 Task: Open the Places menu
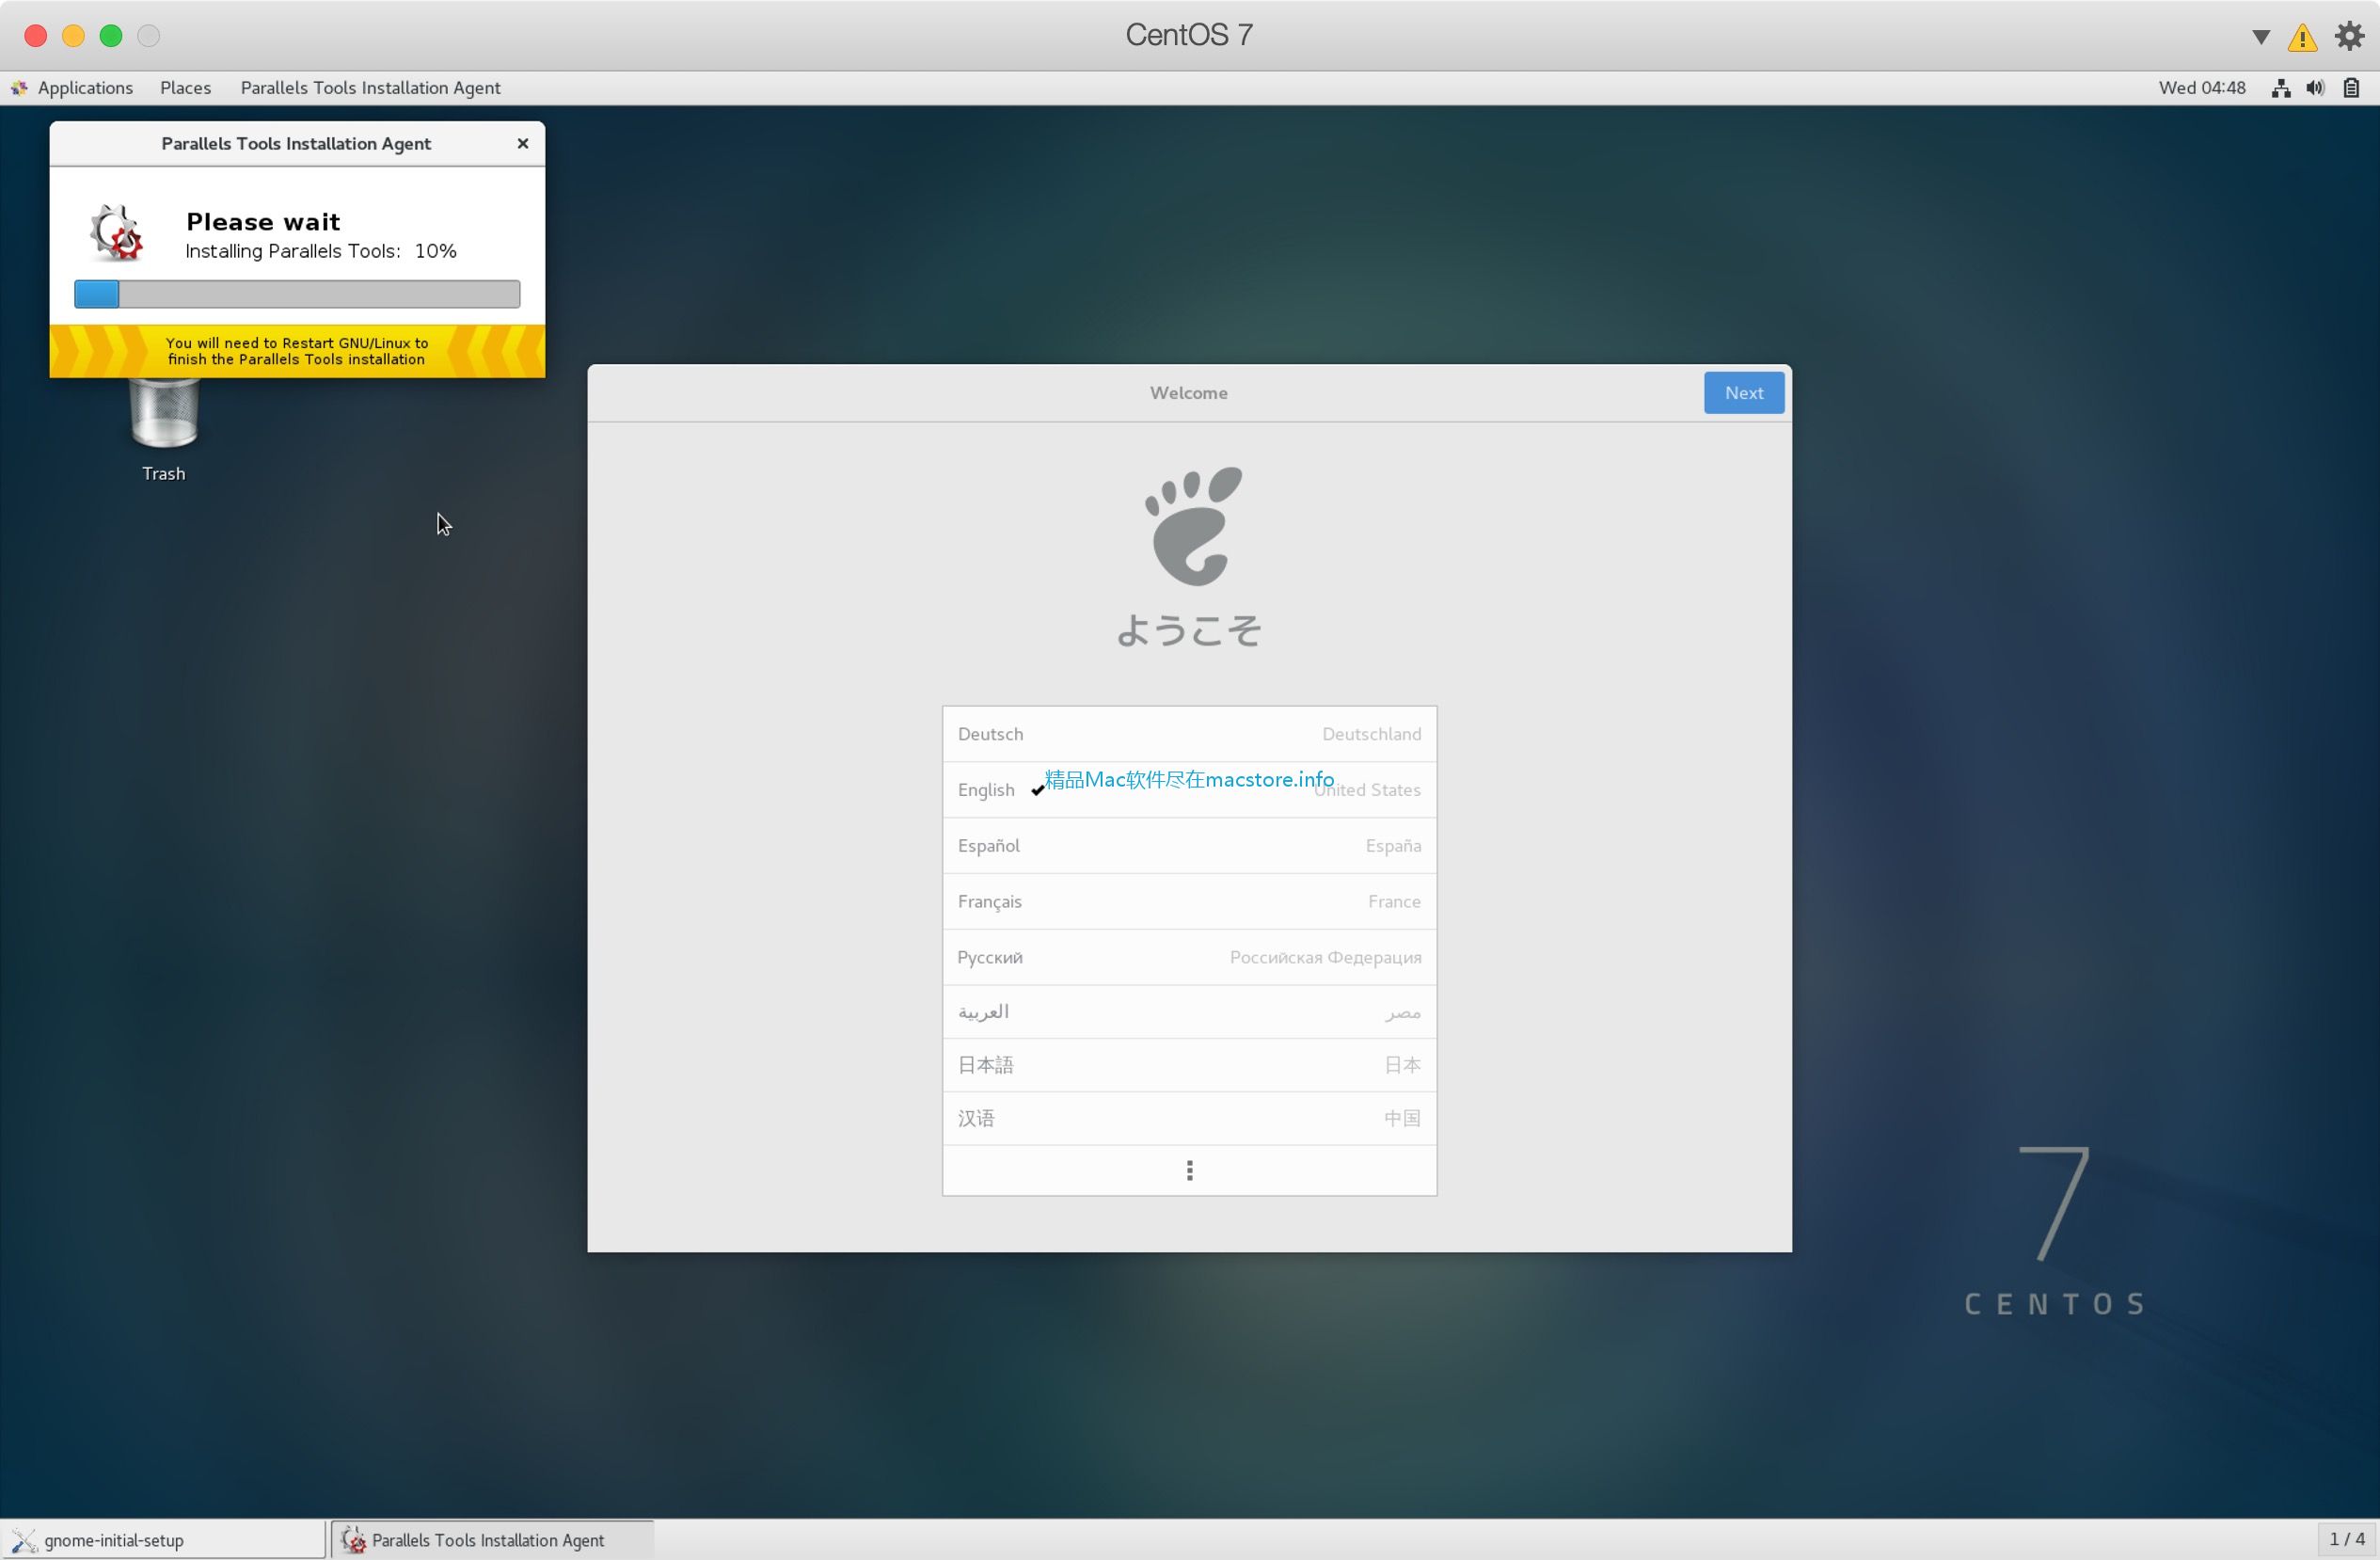(x=185, y=88)
